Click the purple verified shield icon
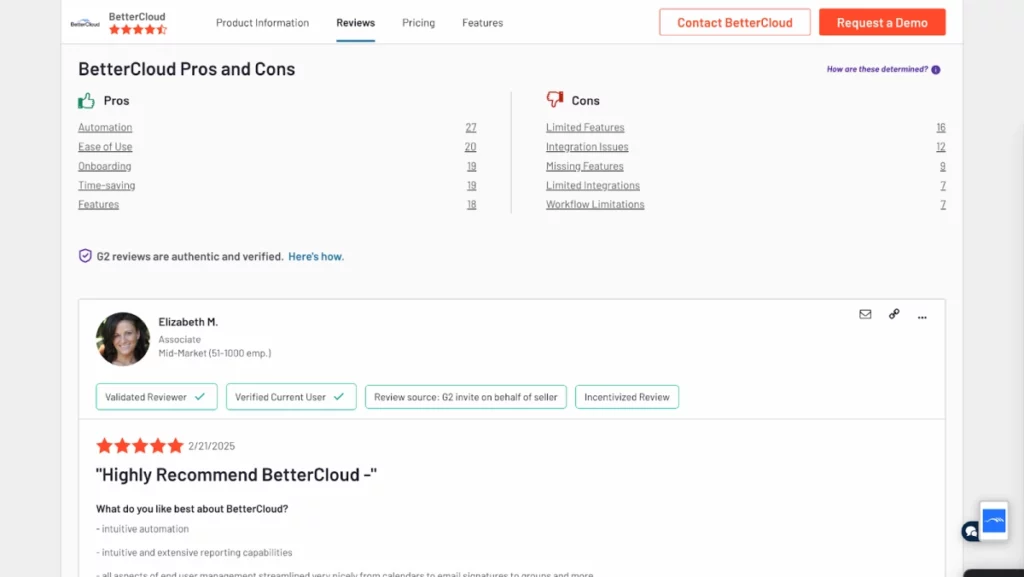The width and height of the screenshot is (1024, 577). click(x=85, y=256)
